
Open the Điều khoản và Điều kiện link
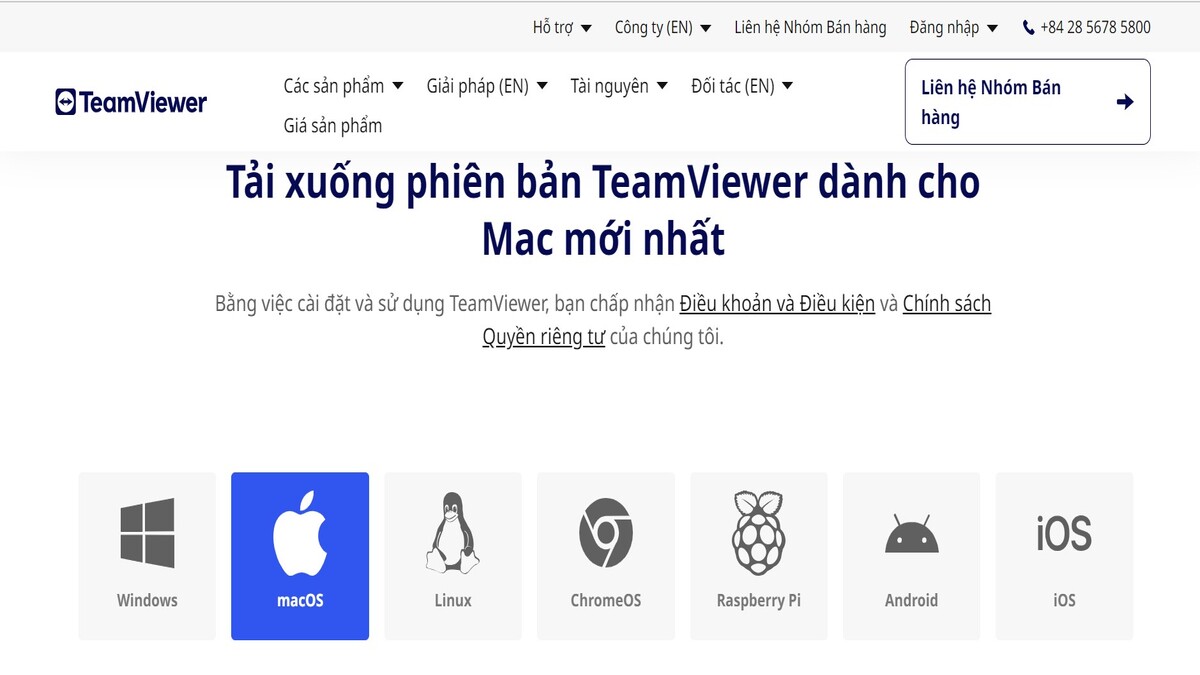[x=777, y=304]
